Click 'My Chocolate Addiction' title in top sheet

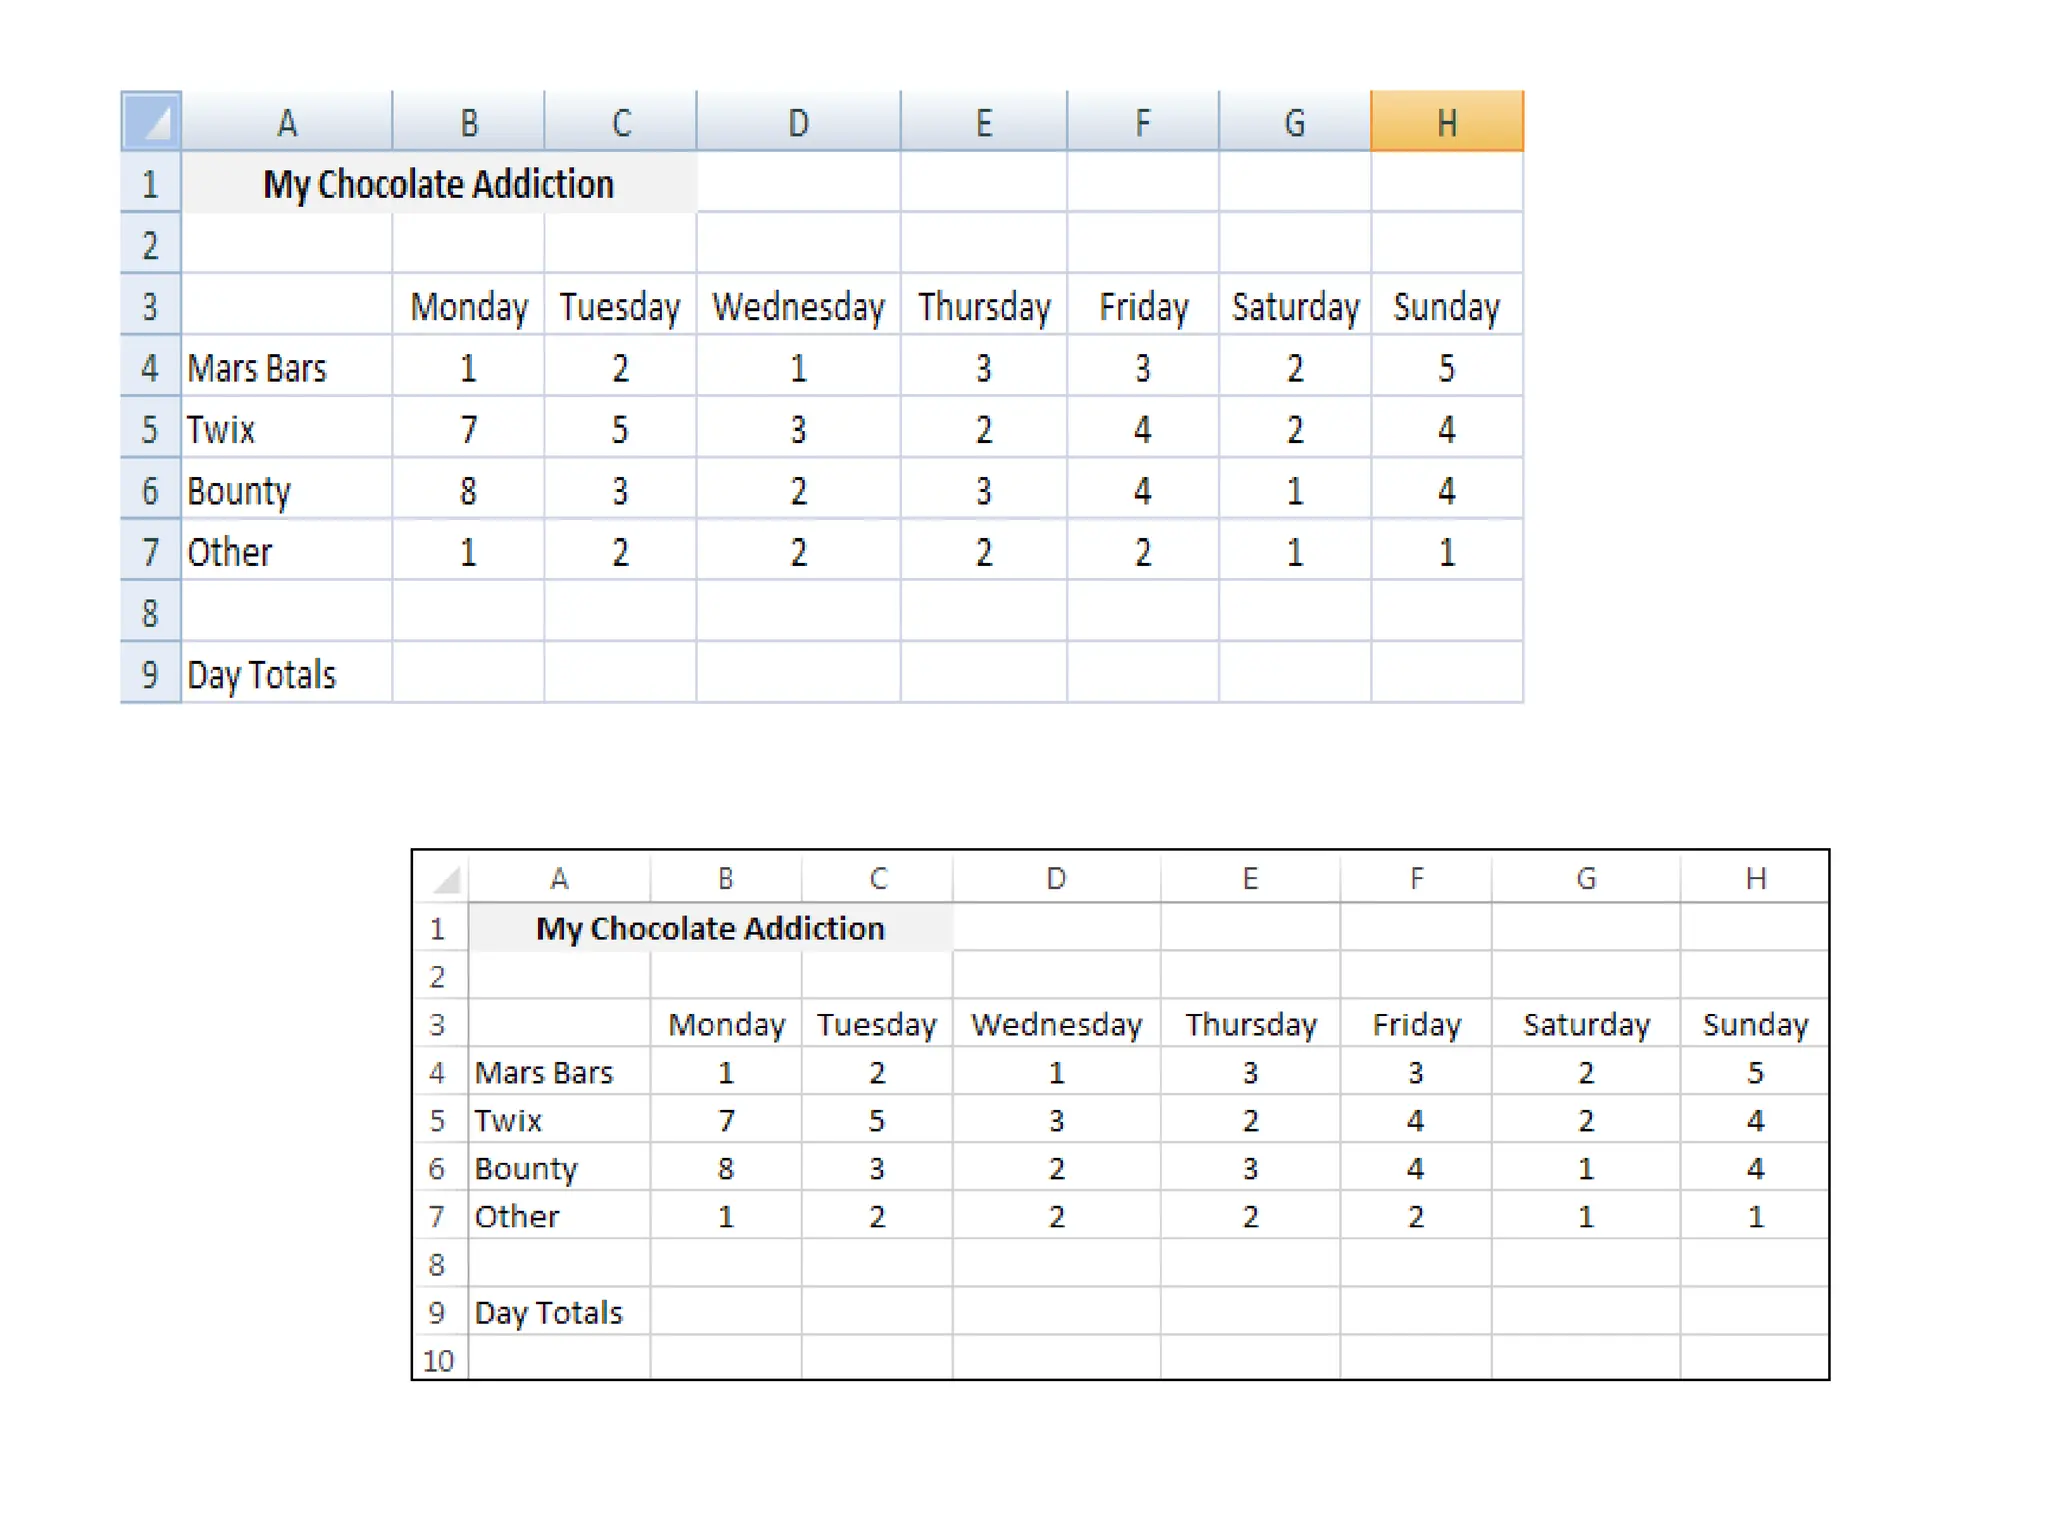coord(438,184)
